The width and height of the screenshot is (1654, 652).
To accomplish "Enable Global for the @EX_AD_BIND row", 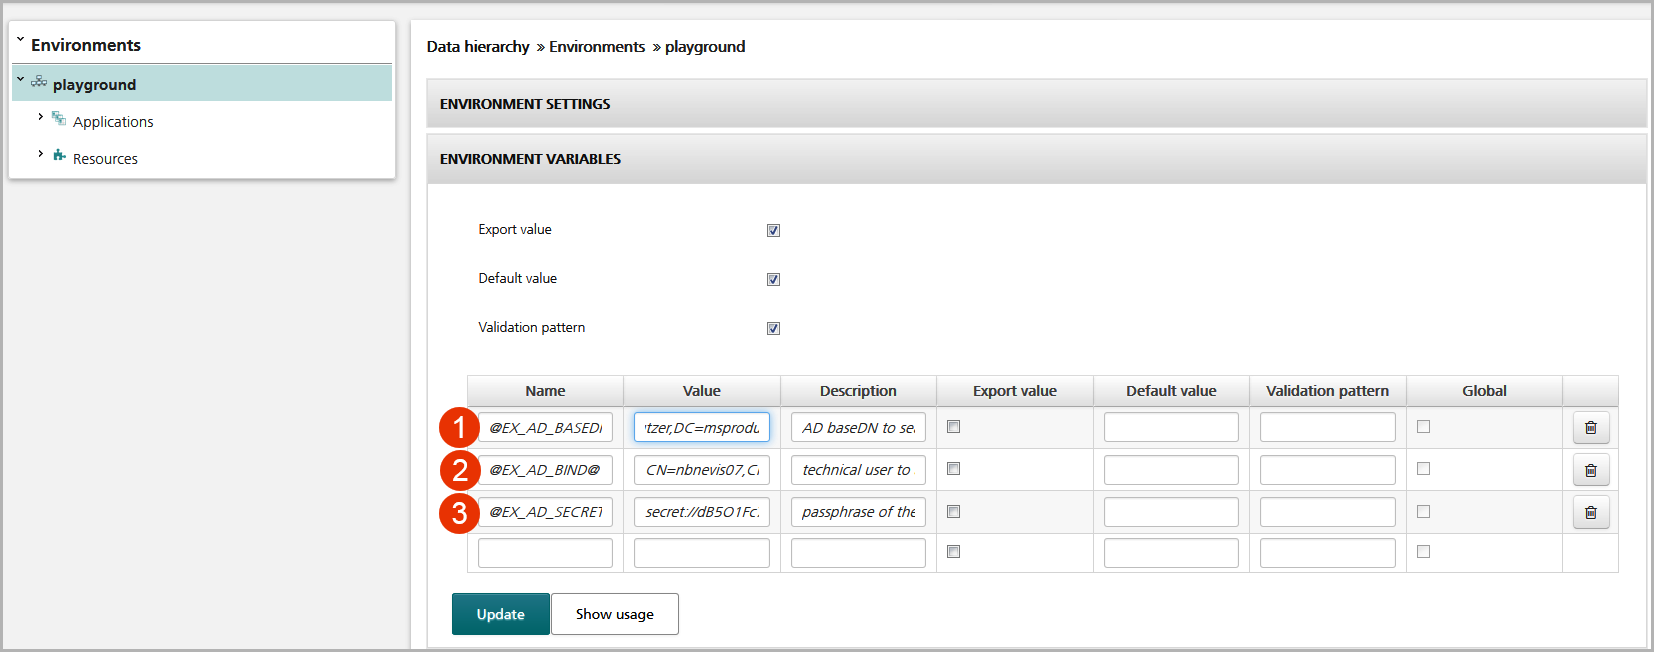I will (x=1423, y=468).
